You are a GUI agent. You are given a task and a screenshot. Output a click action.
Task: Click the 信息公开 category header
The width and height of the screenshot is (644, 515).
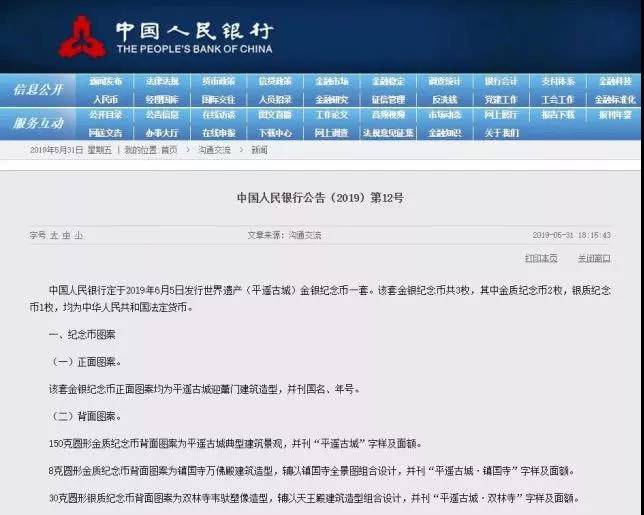pyautogui.click(x=38, y=89)
